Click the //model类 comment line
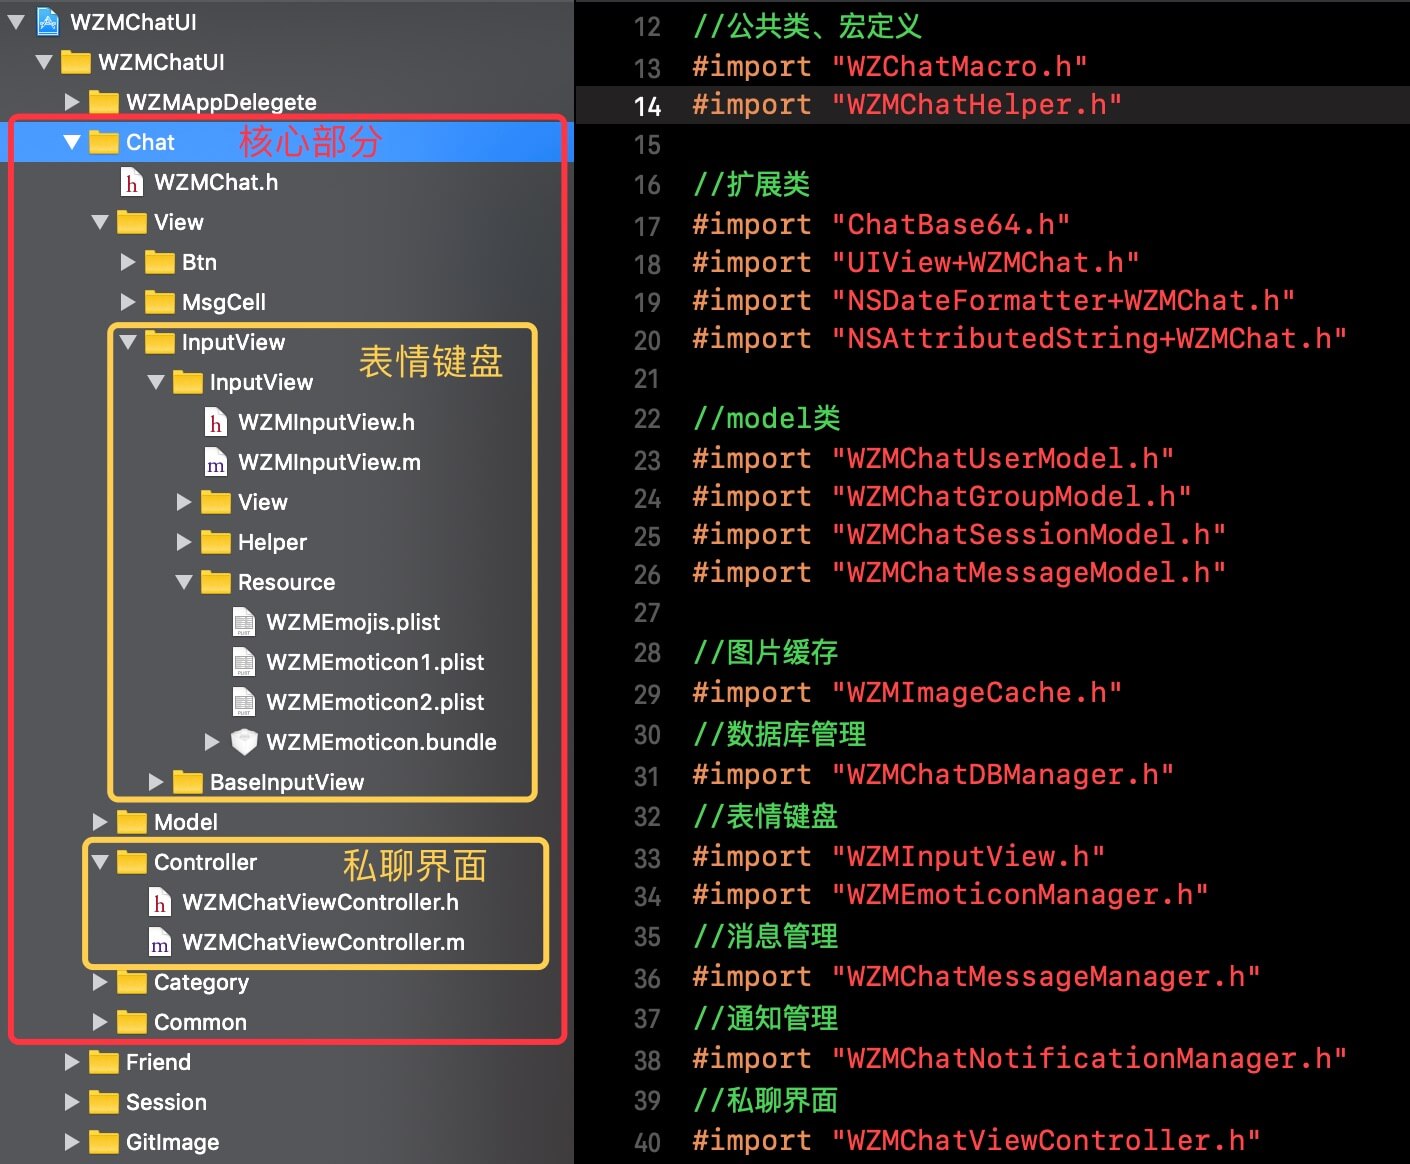The height and width of the screenshot is (1164, 1410). [767, 418]
